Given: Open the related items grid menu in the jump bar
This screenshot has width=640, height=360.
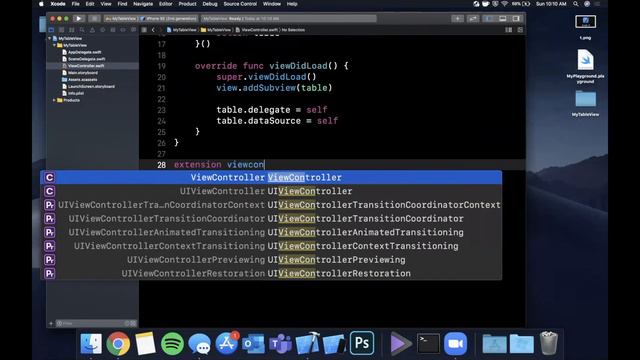Looking at the screenshot, I should click(144, 30).
